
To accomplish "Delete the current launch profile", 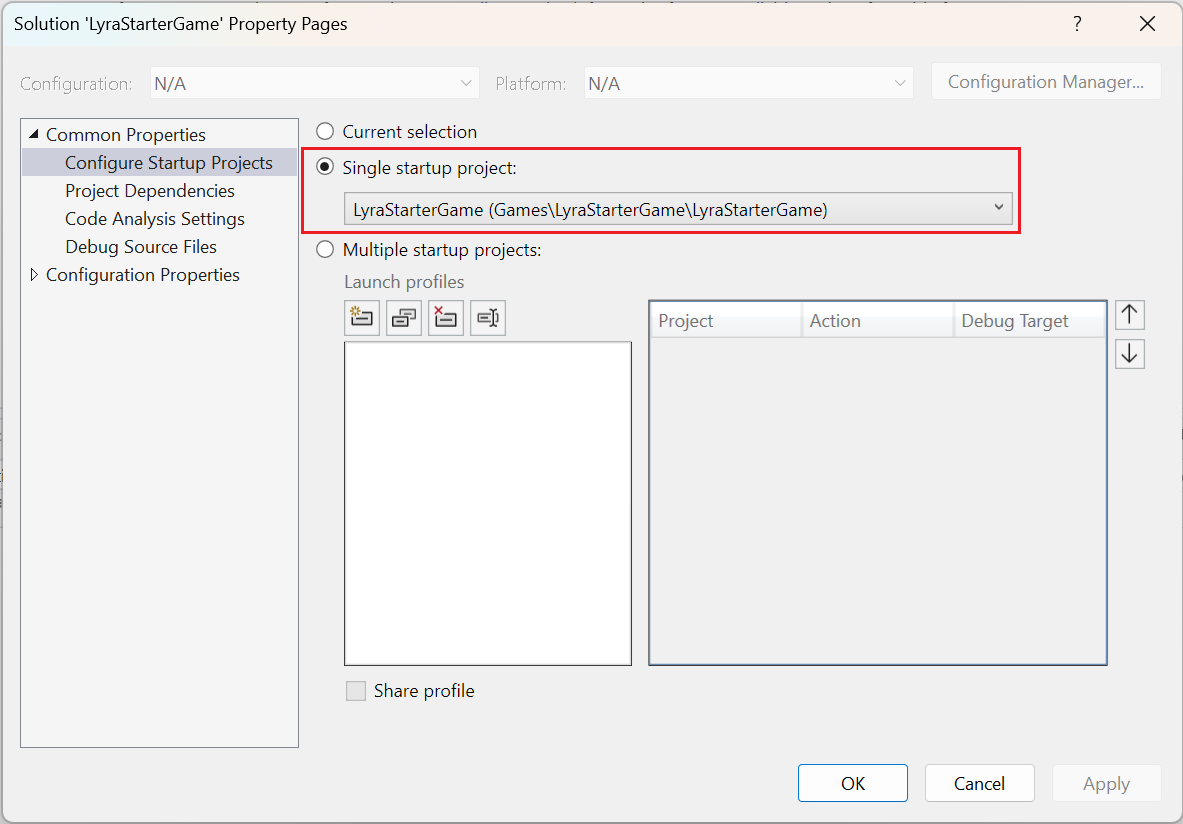I will tap(446, 317).
